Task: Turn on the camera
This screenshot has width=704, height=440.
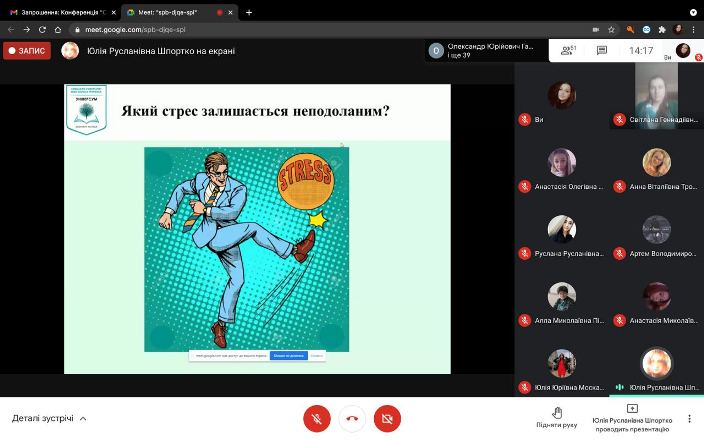Action: pyautogui.click(x=387, y=418)
